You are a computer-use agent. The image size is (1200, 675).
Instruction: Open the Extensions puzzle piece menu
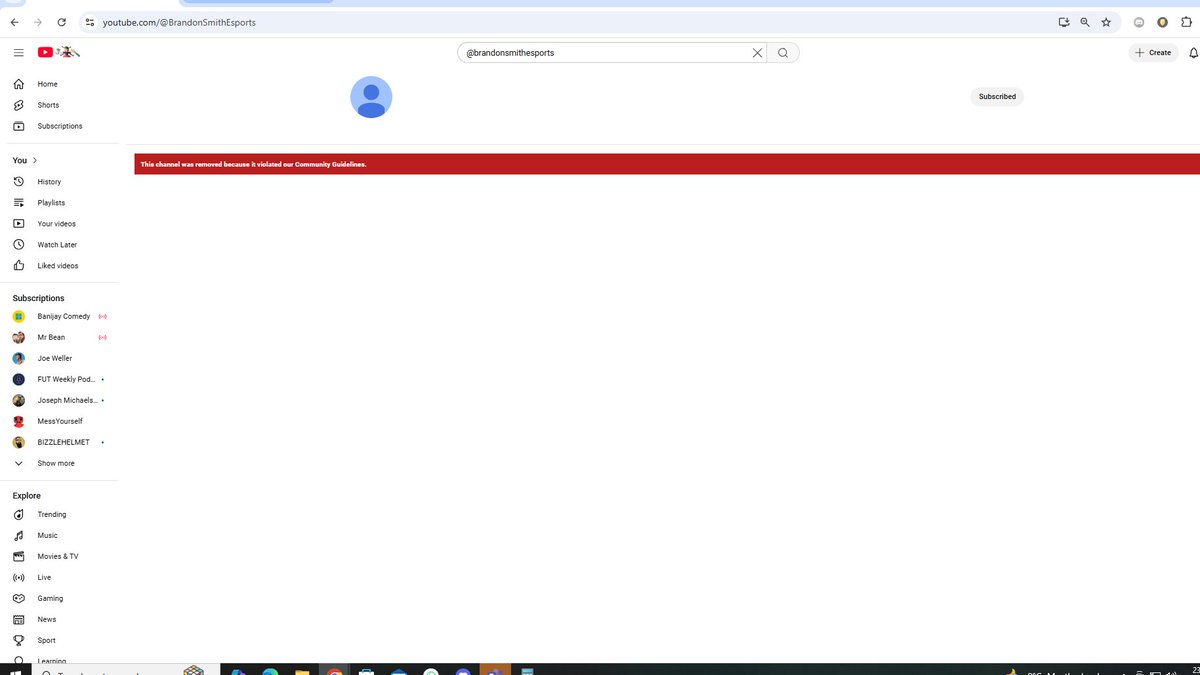[x=1186, y=22]
